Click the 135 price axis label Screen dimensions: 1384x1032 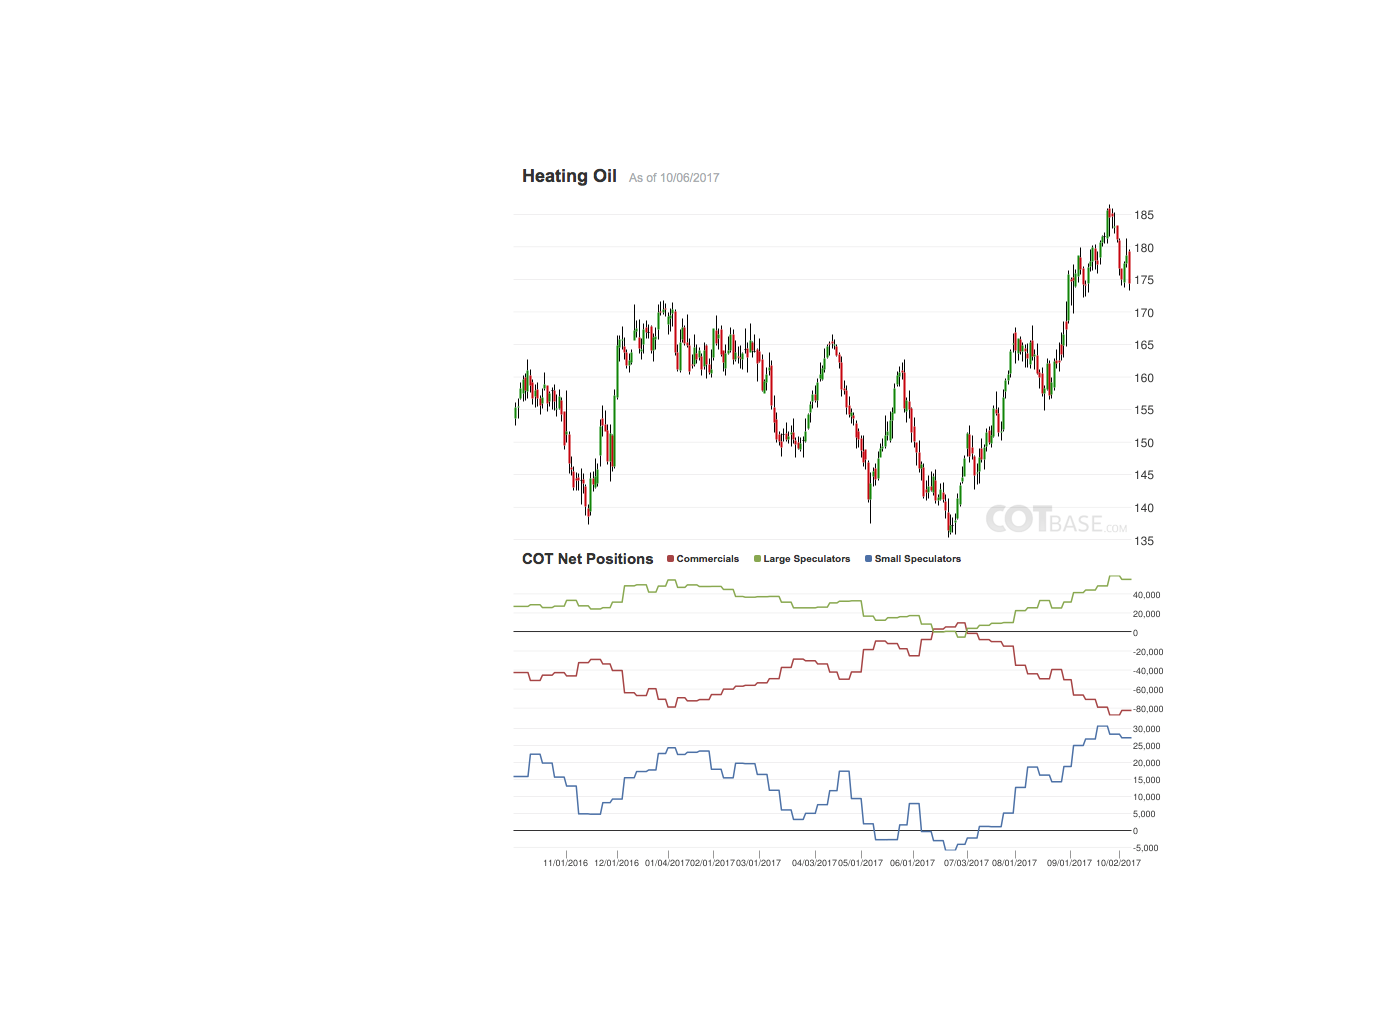[1146, 540]
